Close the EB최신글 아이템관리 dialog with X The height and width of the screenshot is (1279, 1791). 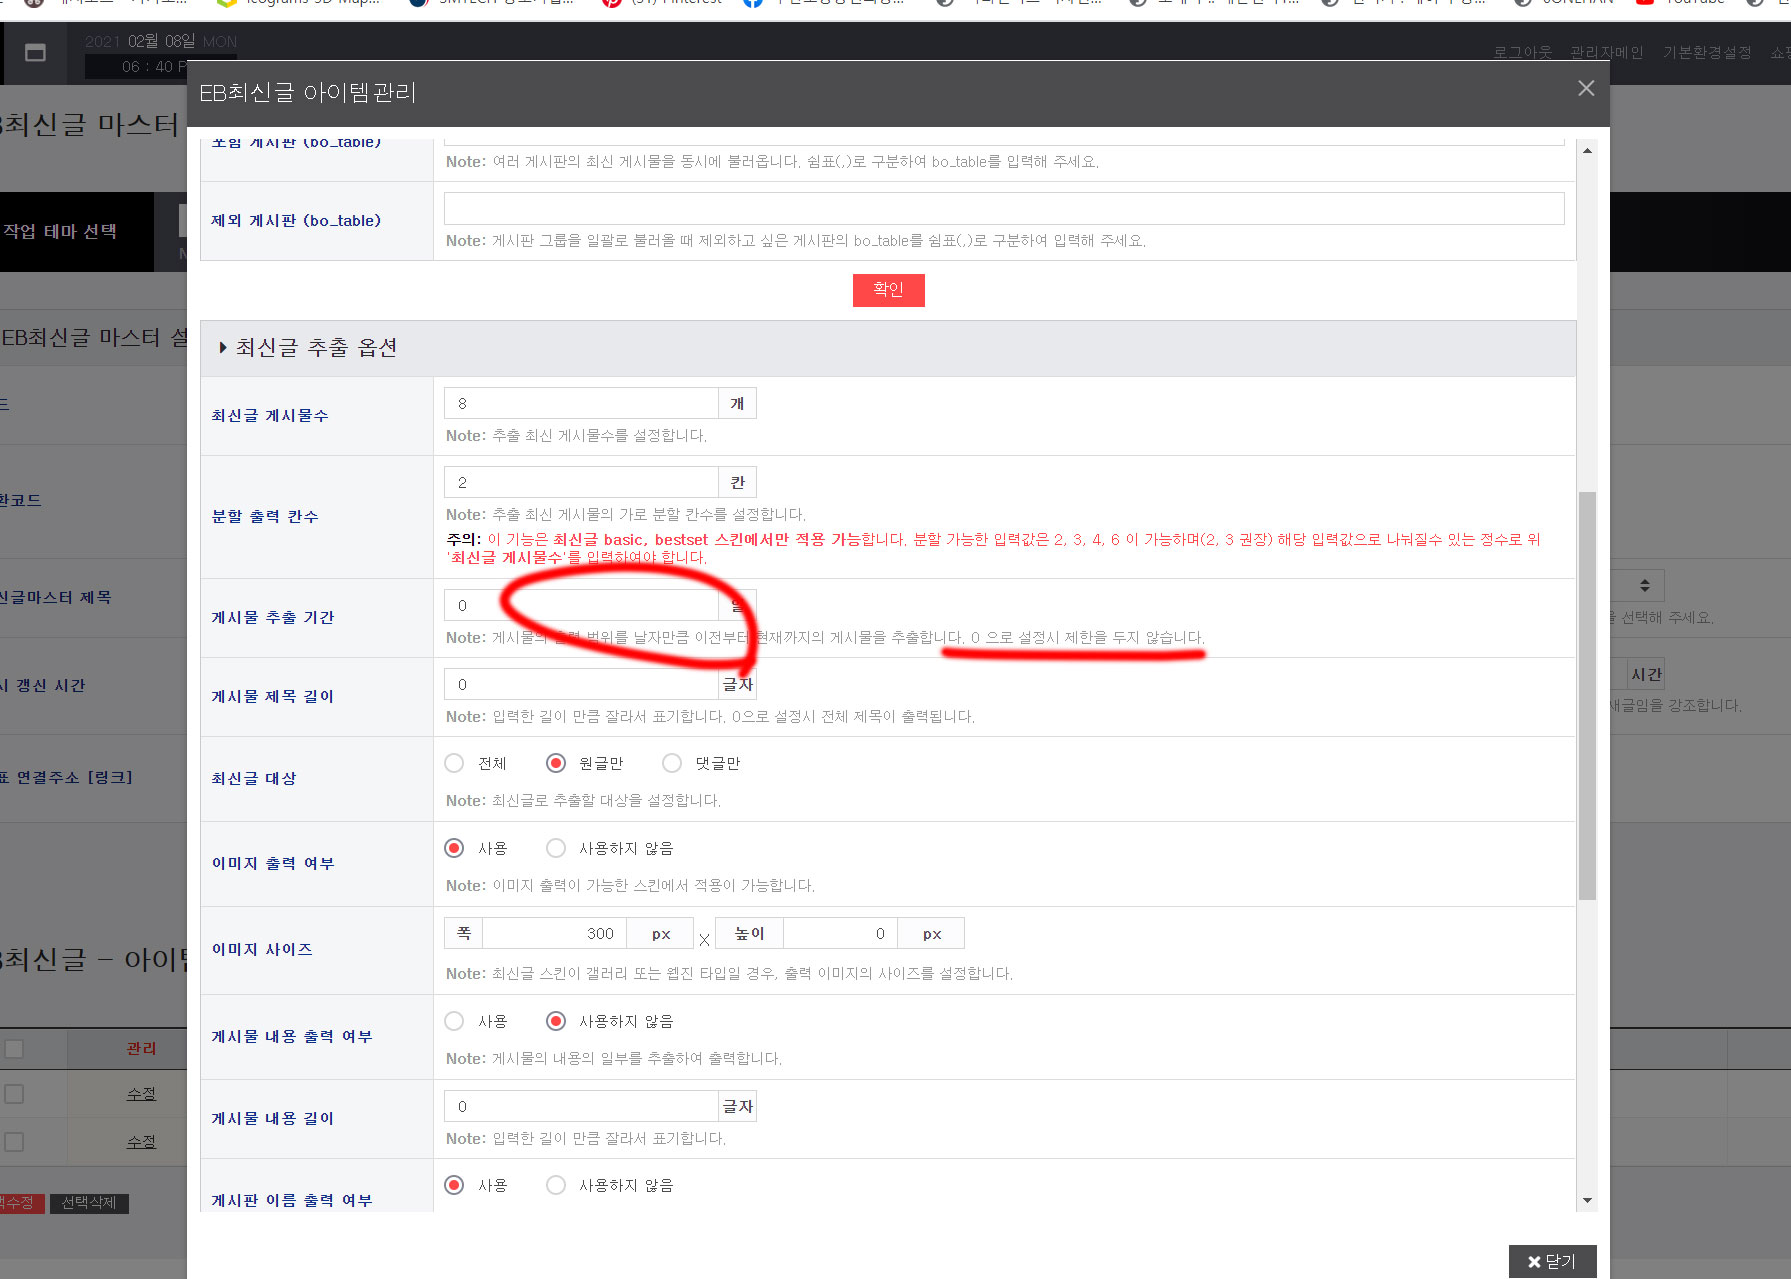coord(1586,88)
